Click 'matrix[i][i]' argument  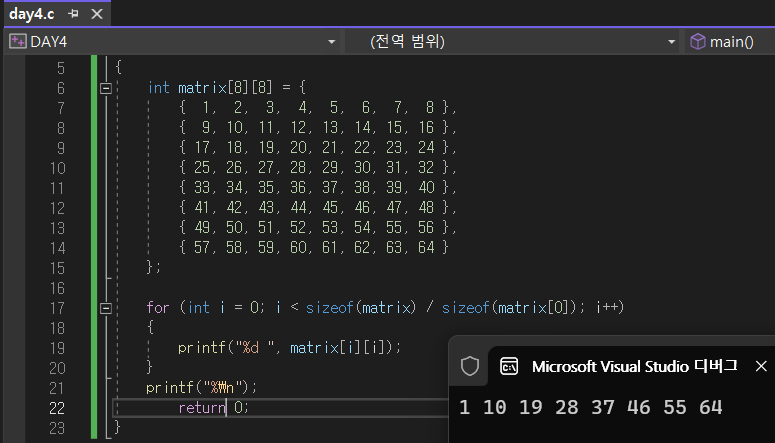click(x=337, y=348)
